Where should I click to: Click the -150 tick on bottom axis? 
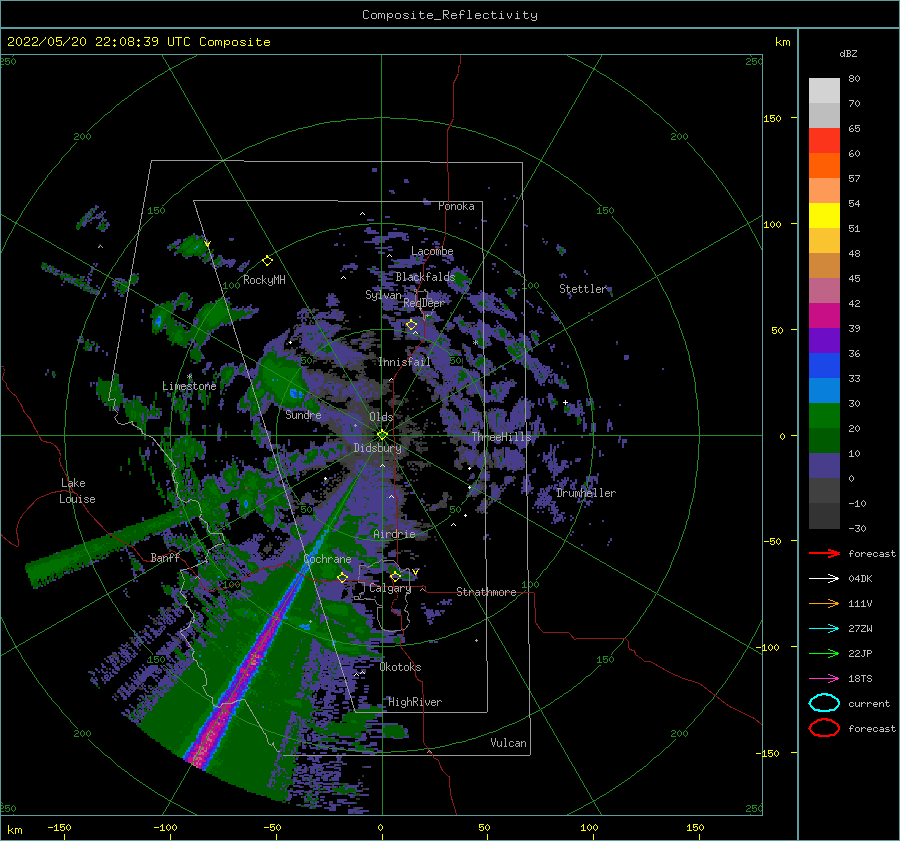[x=59, y=827]
